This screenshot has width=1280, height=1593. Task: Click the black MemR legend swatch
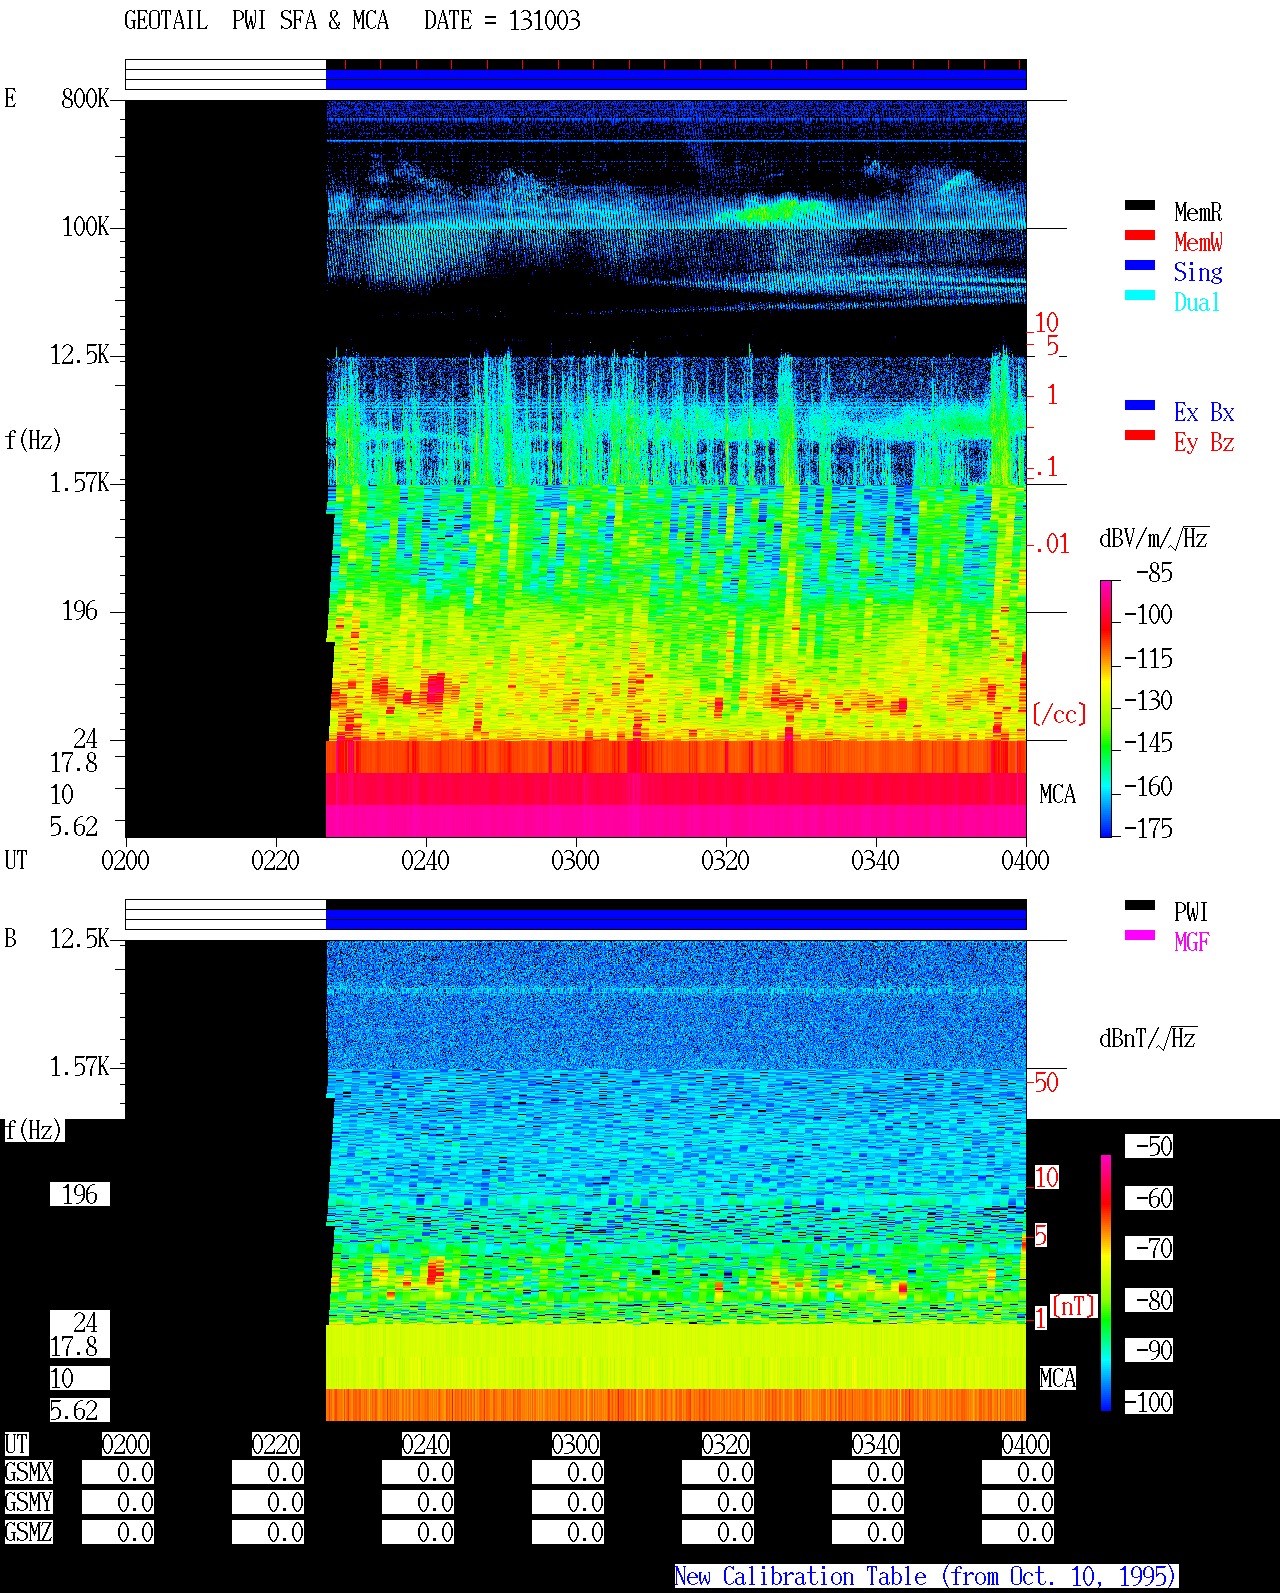coord(1140,205)
